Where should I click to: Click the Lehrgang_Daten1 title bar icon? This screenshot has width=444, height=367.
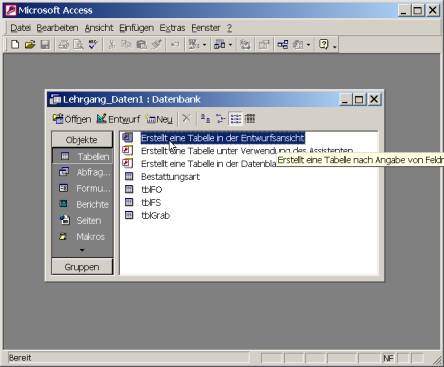tap(55, 99)
